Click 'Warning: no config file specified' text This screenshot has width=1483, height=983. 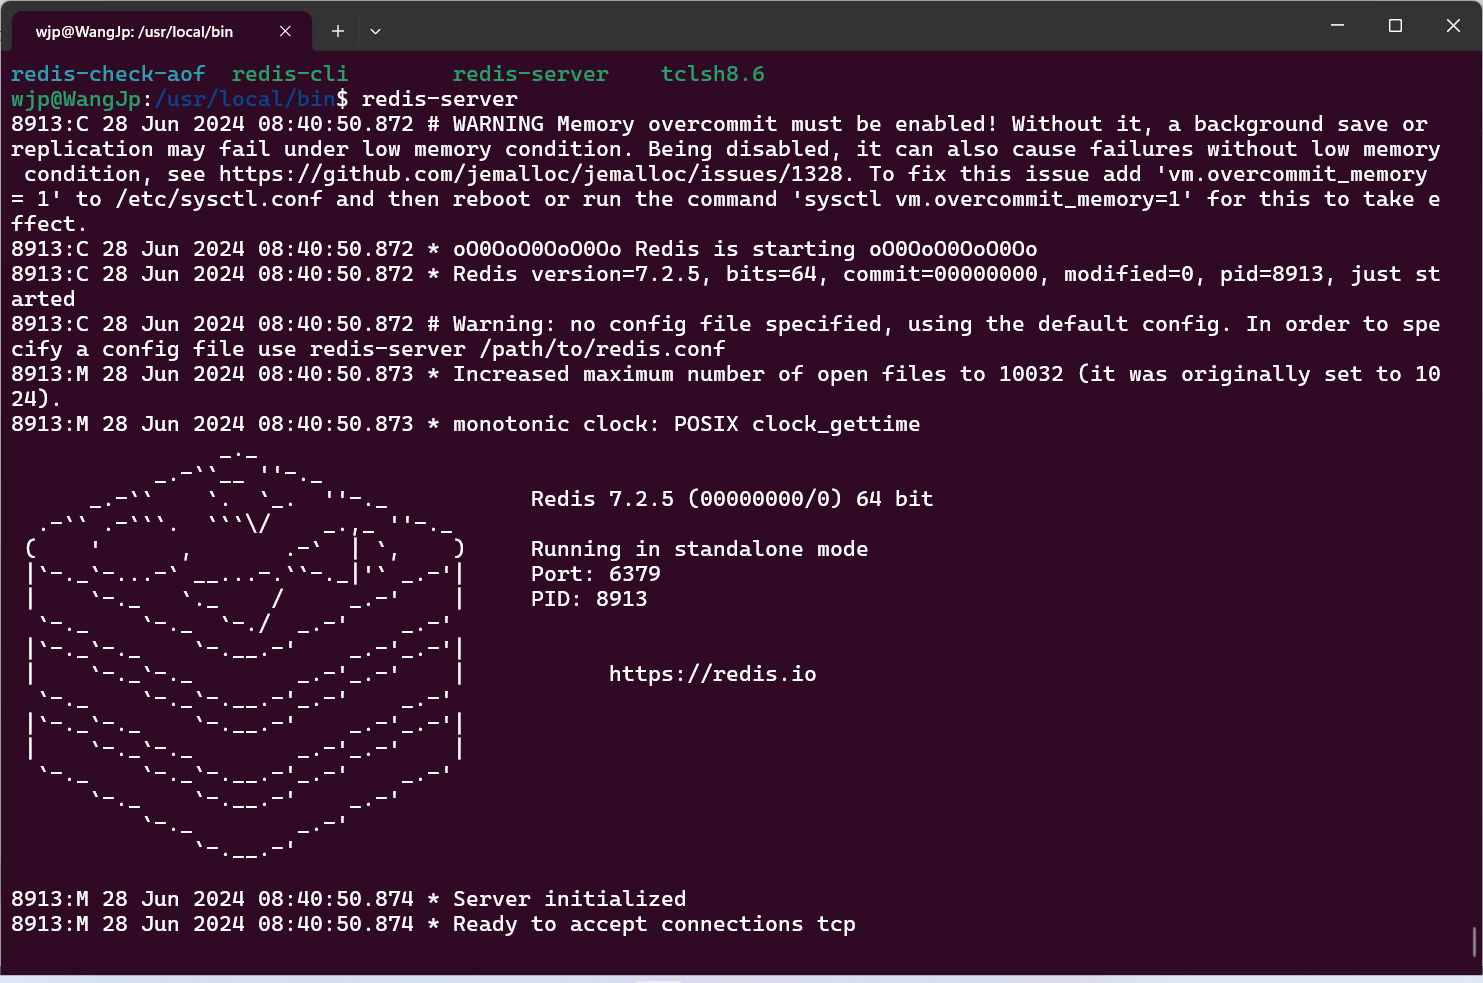(667, 324)
